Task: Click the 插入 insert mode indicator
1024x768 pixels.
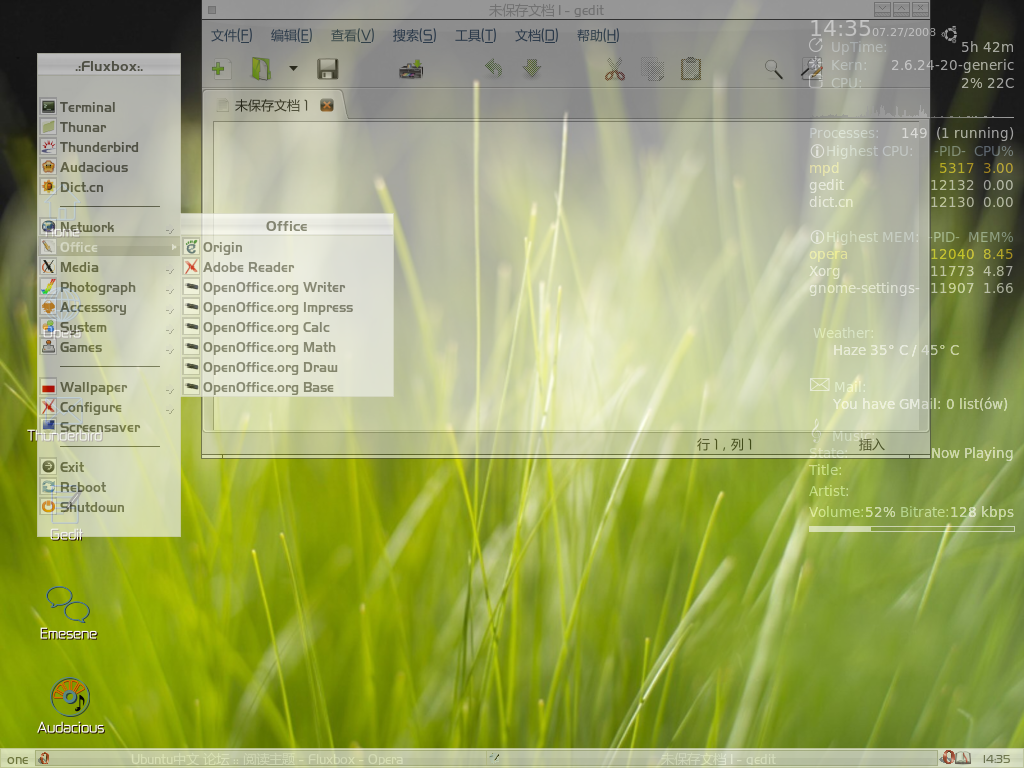Action: click(x=871, y=445)
